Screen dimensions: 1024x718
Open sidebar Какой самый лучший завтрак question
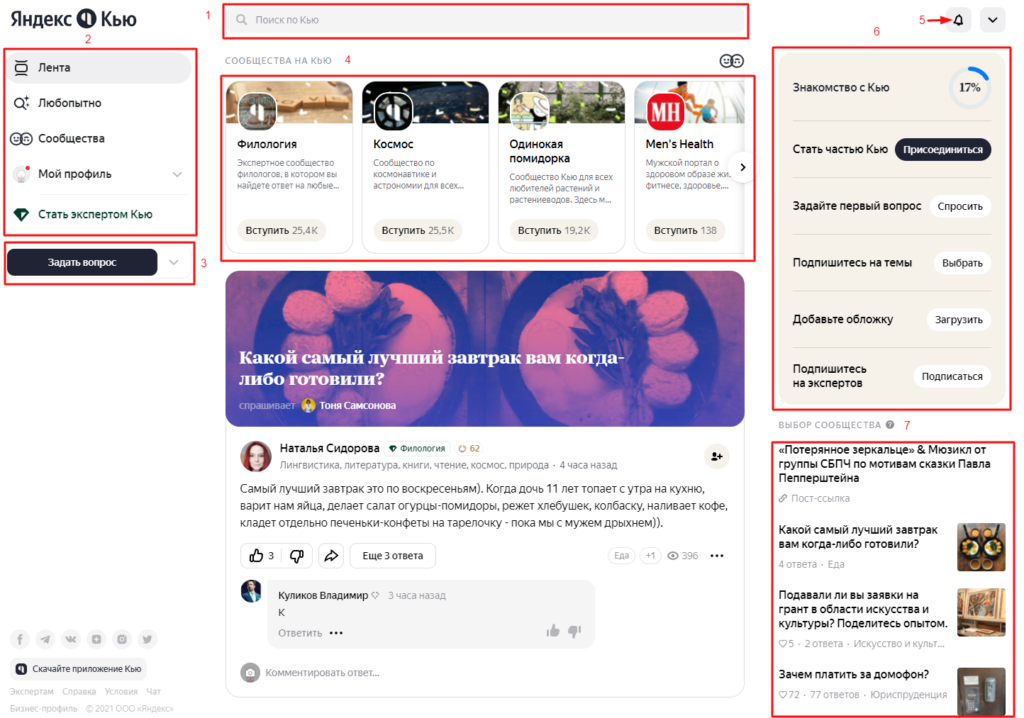(x=857, y=537)
